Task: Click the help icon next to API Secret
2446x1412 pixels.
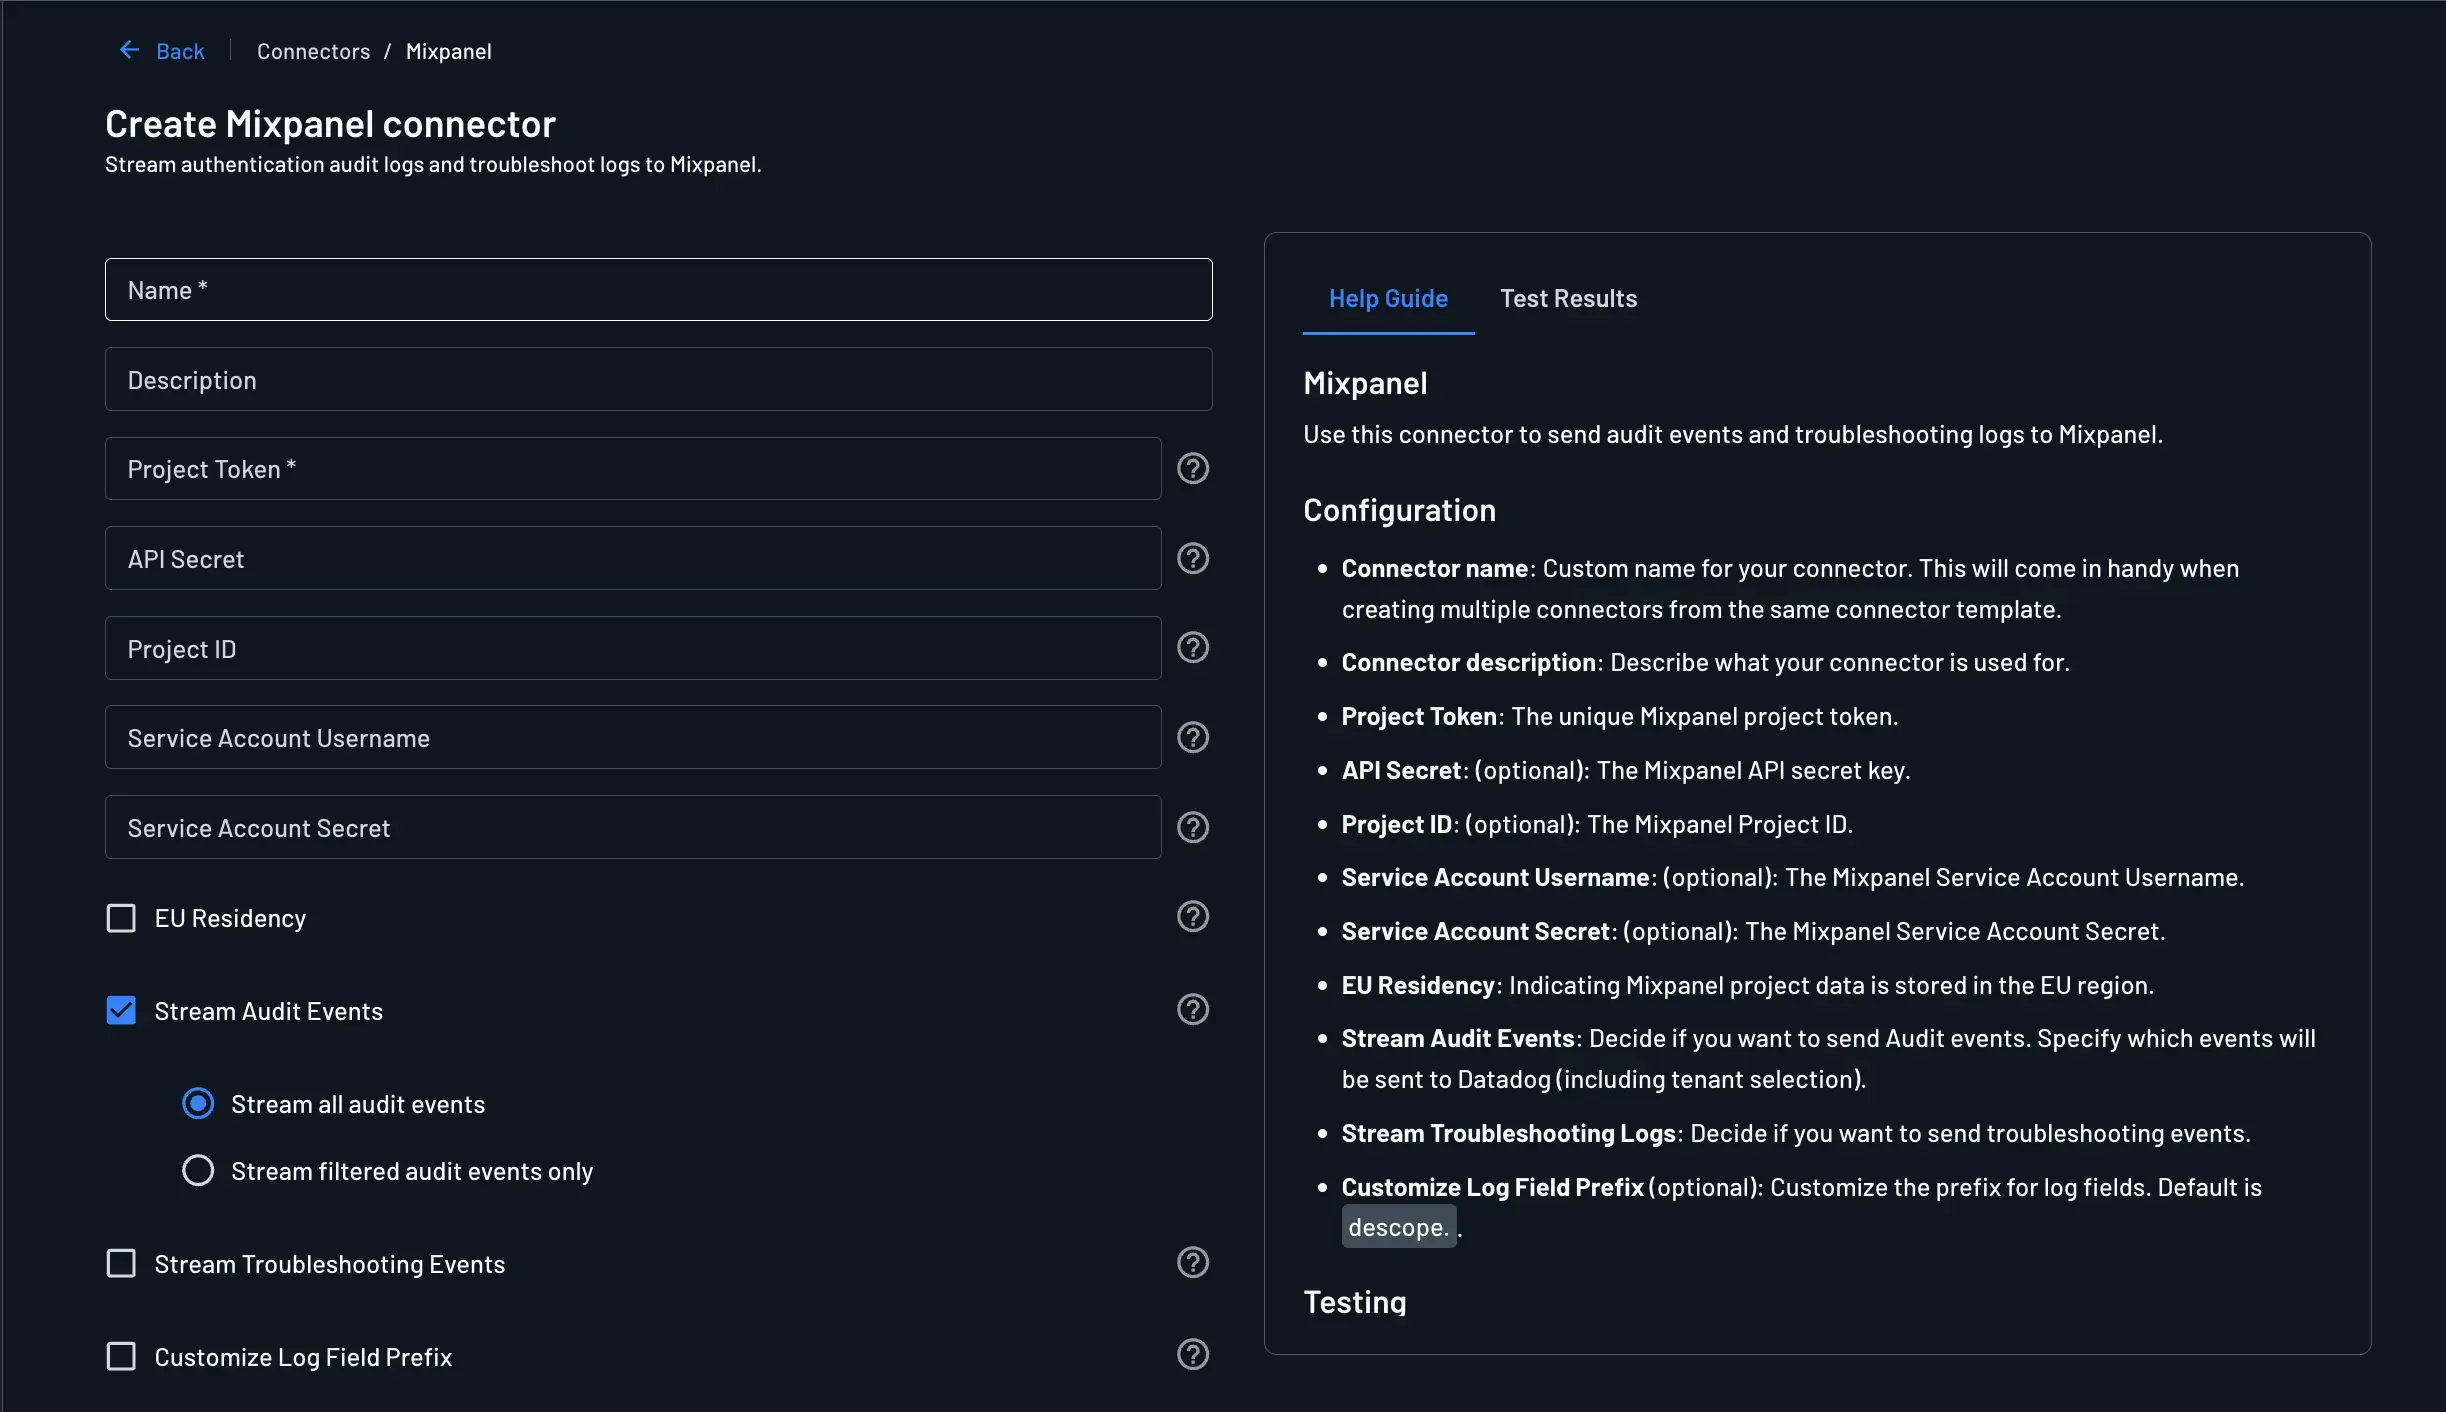Action: pyautogui.click(x=1192, y=558)
